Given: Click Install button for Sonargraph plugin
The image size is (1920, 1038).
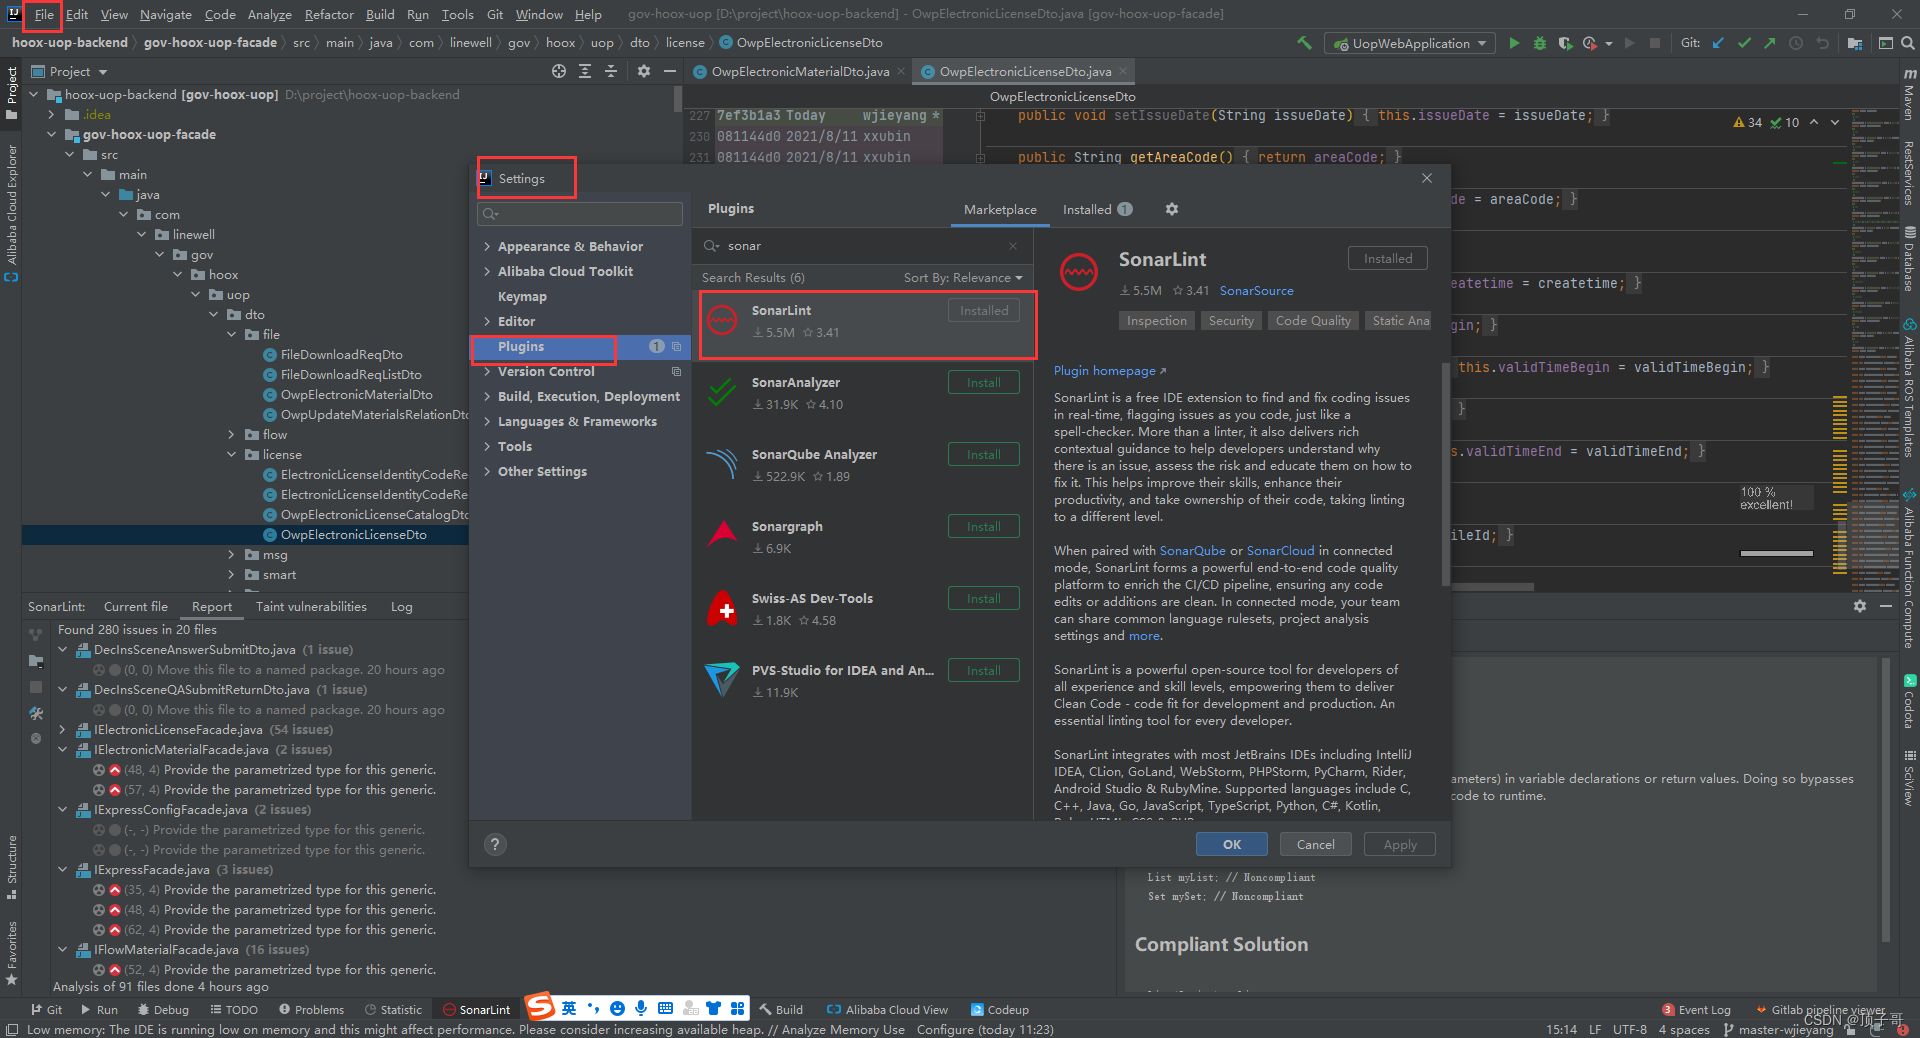Looking at the screenshot, I should (984, 526).
